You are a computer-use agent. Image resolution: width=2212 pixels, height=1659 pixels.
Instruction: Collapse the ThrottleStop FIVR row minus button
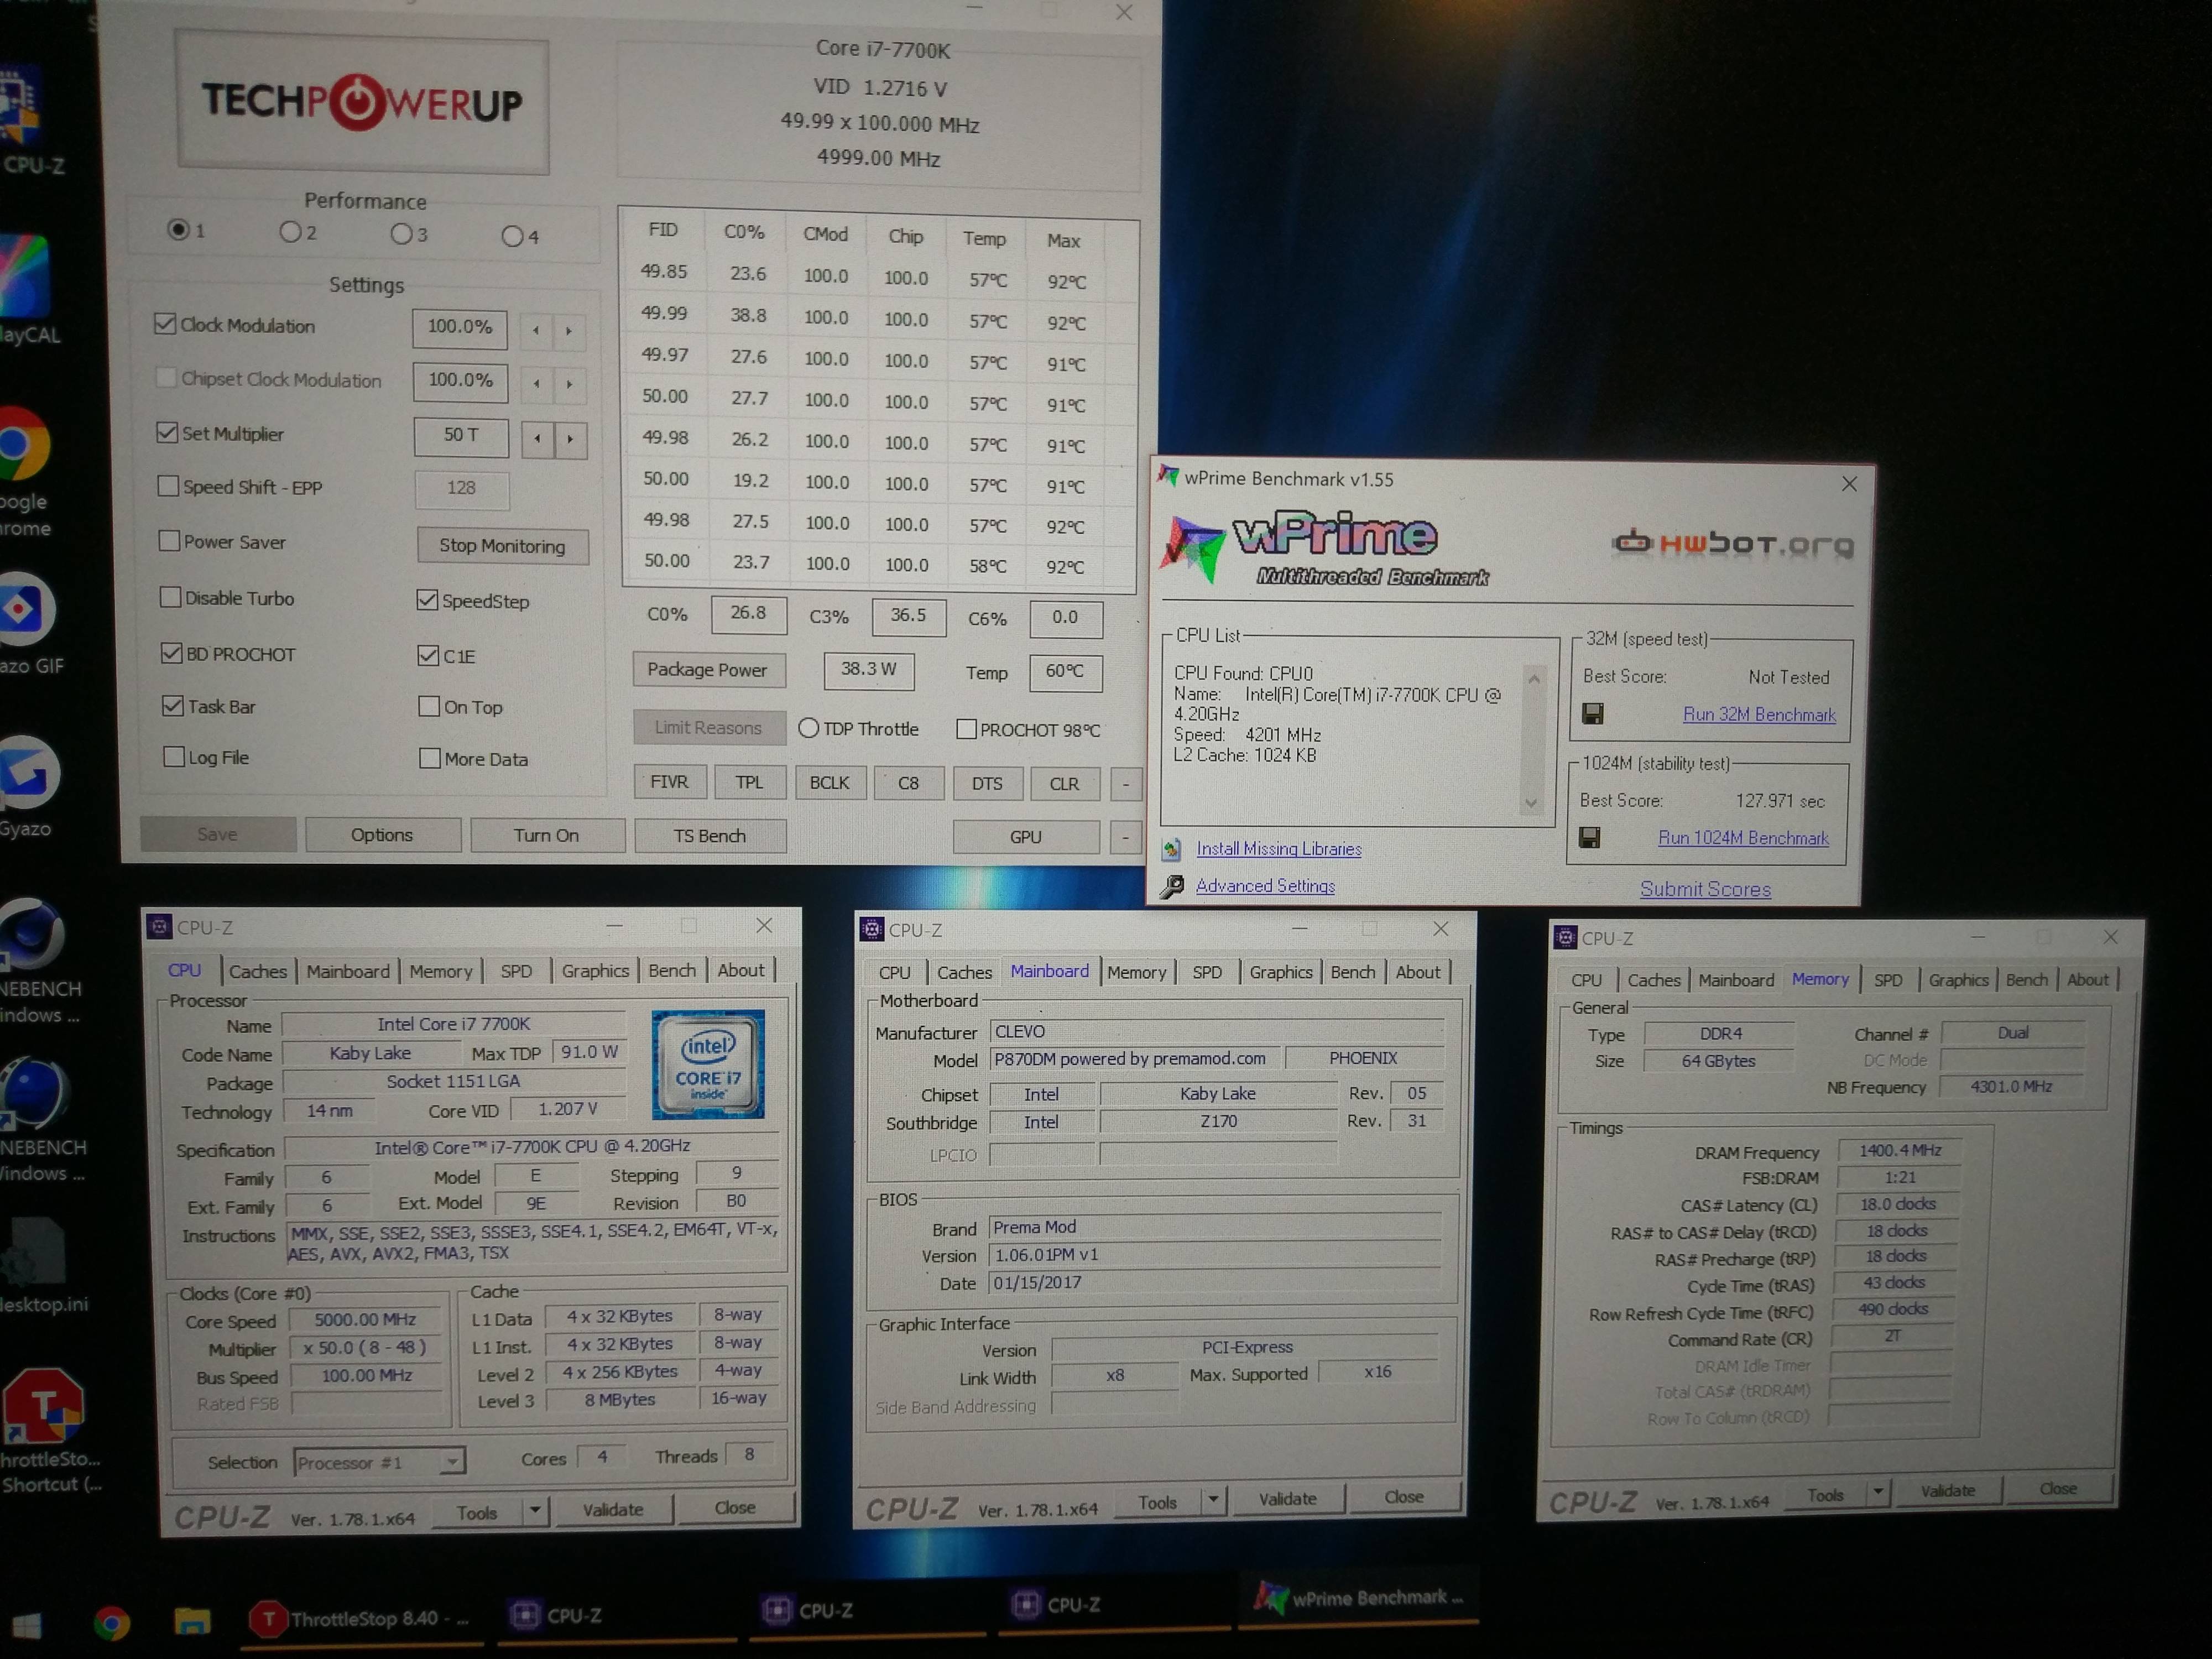[x=1126, y=784]
